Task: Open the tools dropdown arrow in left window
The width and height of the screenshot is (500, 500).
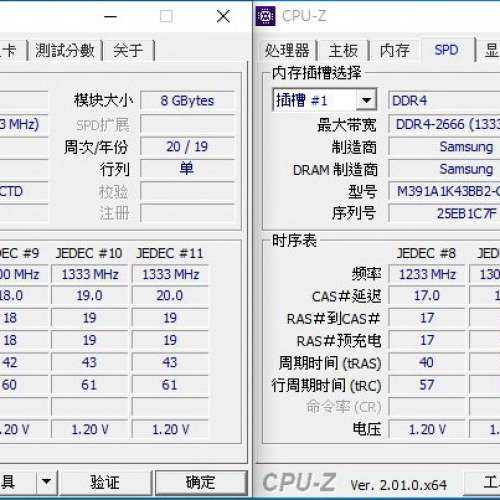Action: coord(47,481)
